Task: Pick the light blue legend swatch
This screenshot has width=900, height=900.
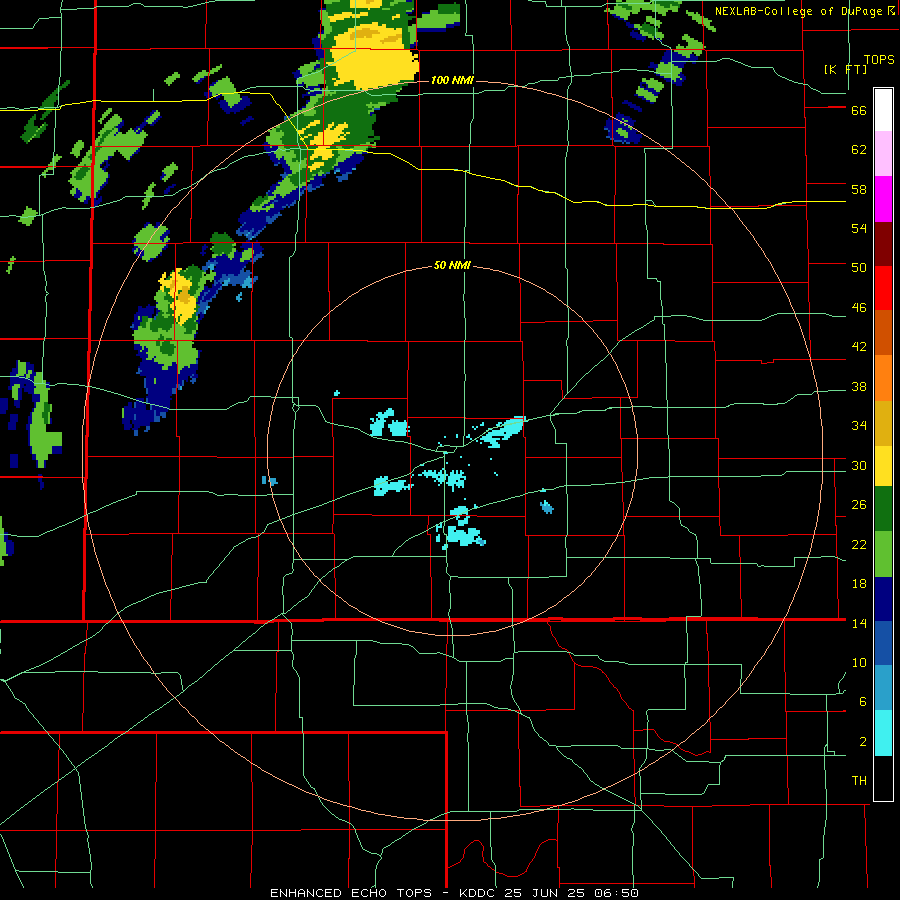Action: point(883,688)
